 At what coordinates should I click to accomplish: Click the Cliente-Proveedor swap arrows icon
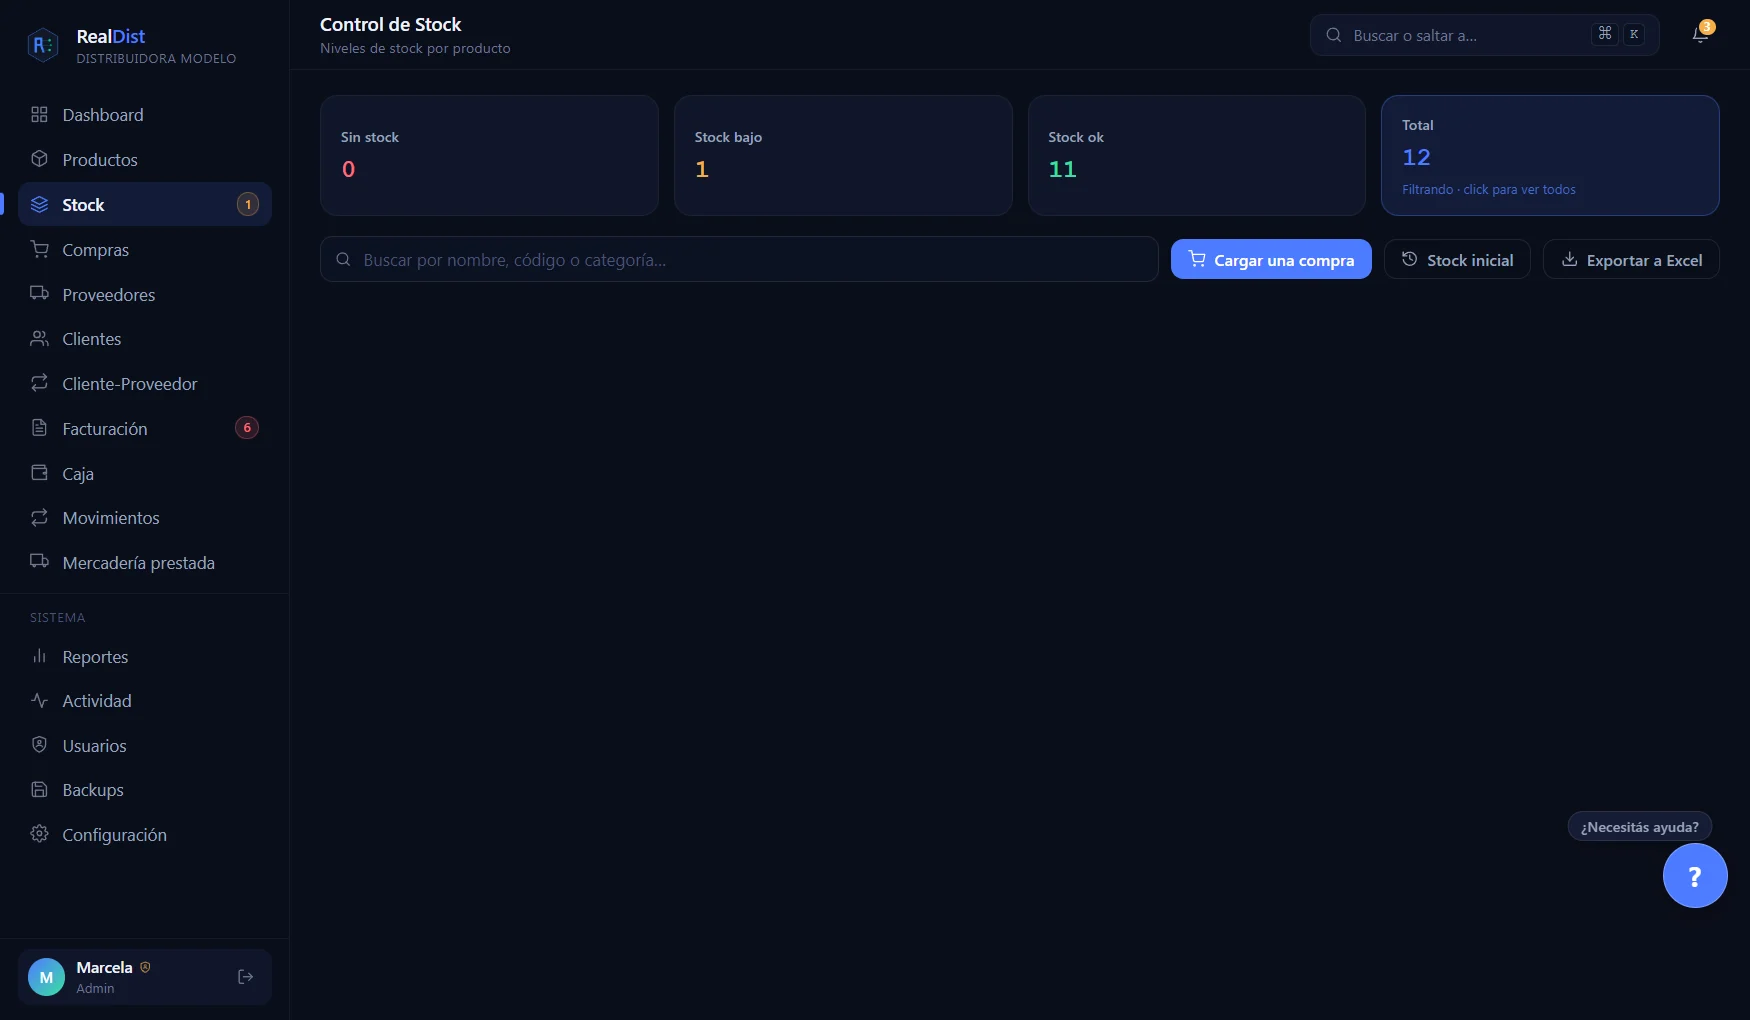click(39, 383)
